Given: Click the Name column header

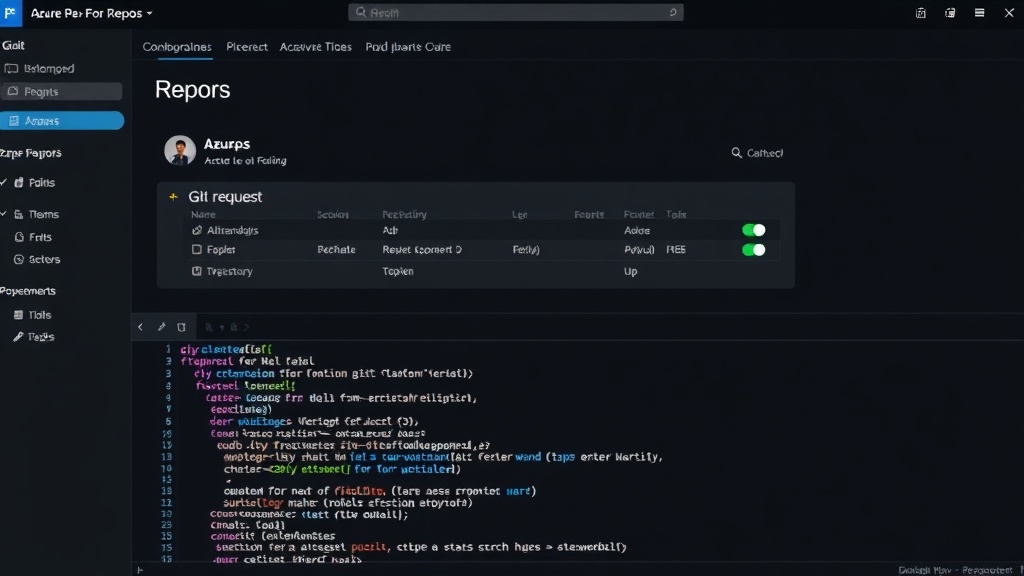Looking at the screenshot, I should pos(203,214).
